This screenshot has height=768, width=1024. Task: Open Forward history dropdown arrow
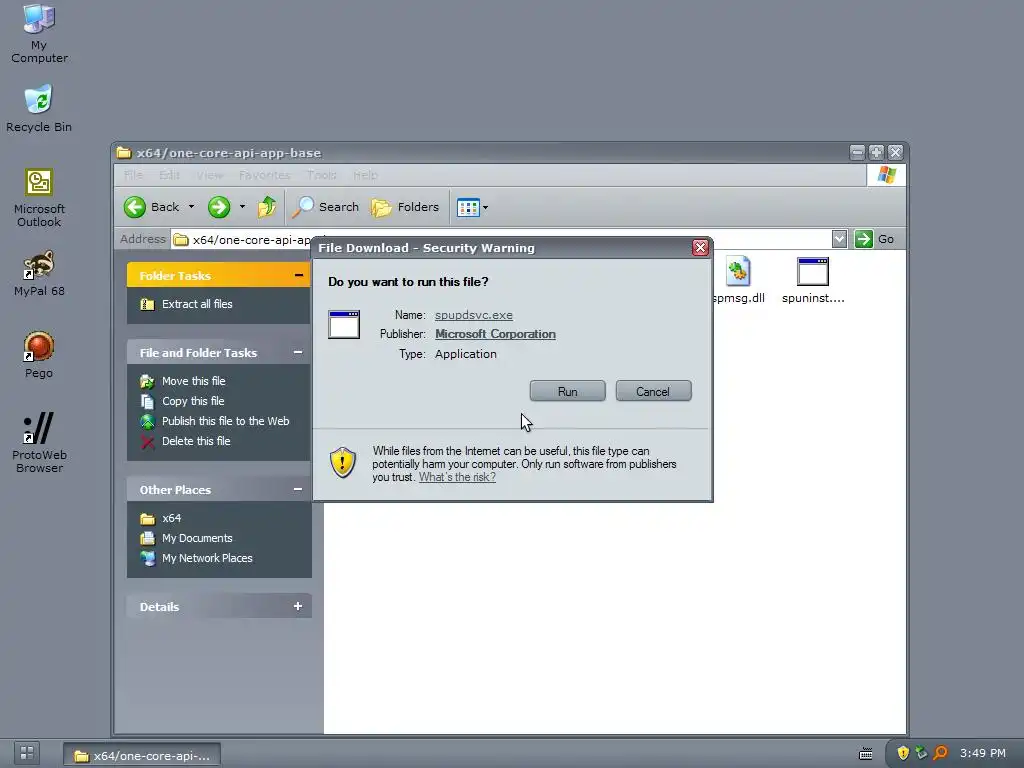click(x=242, y=207)
